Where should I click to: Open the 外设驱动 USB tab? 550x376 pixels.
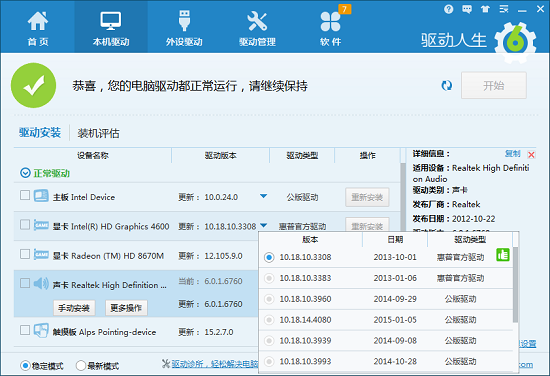[x=184, y=28]
